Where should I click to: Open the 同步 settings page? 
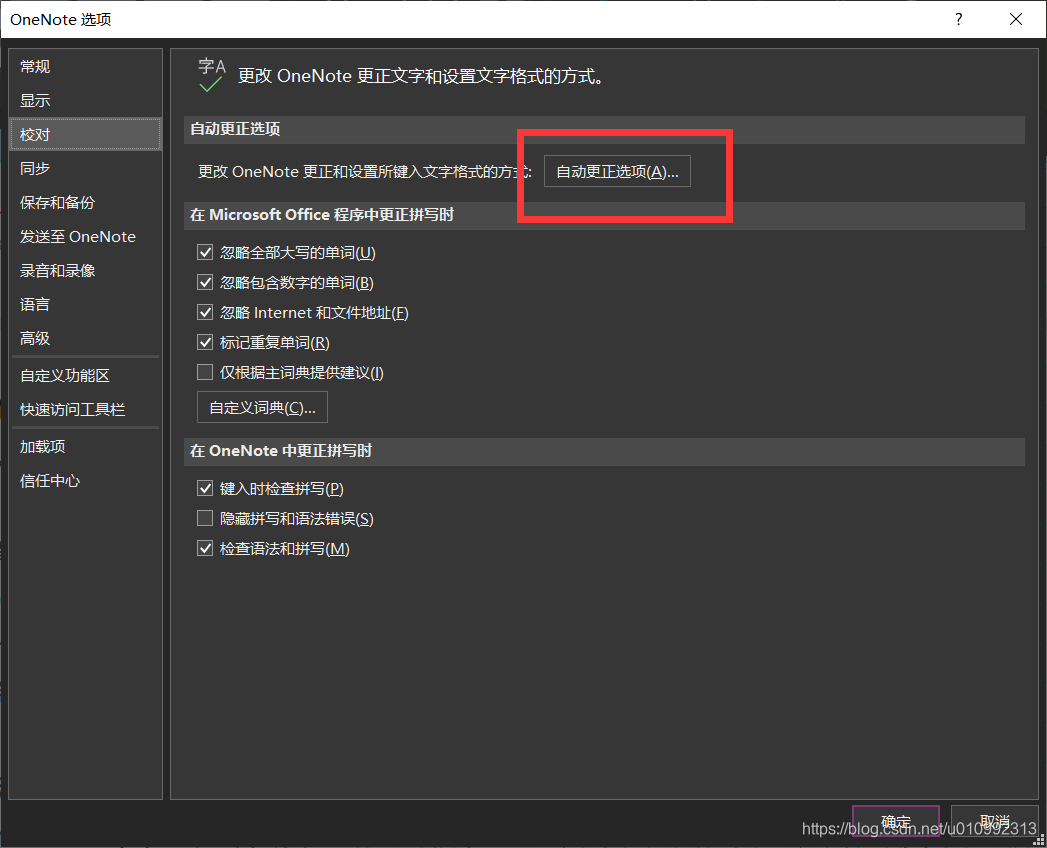pos(85,168)
